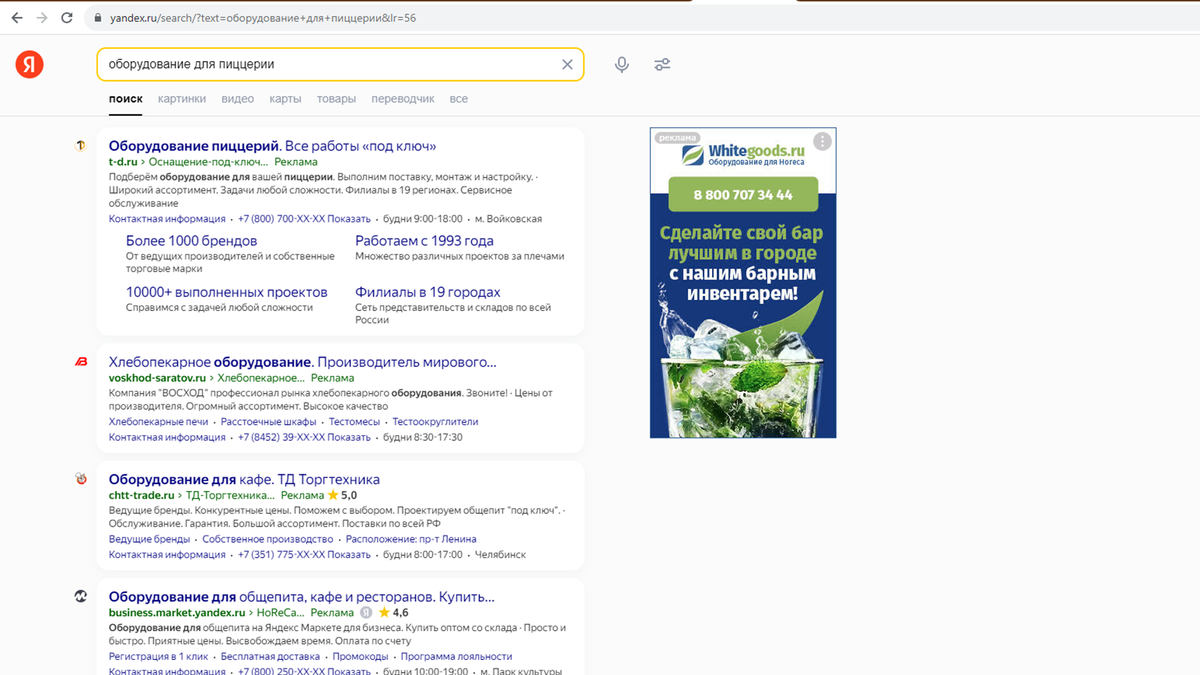The height and width of the screenshot is (675, 1200).
Task: Show phone +7 (351) 775-XX-XX
Action: tap(304, 554)
